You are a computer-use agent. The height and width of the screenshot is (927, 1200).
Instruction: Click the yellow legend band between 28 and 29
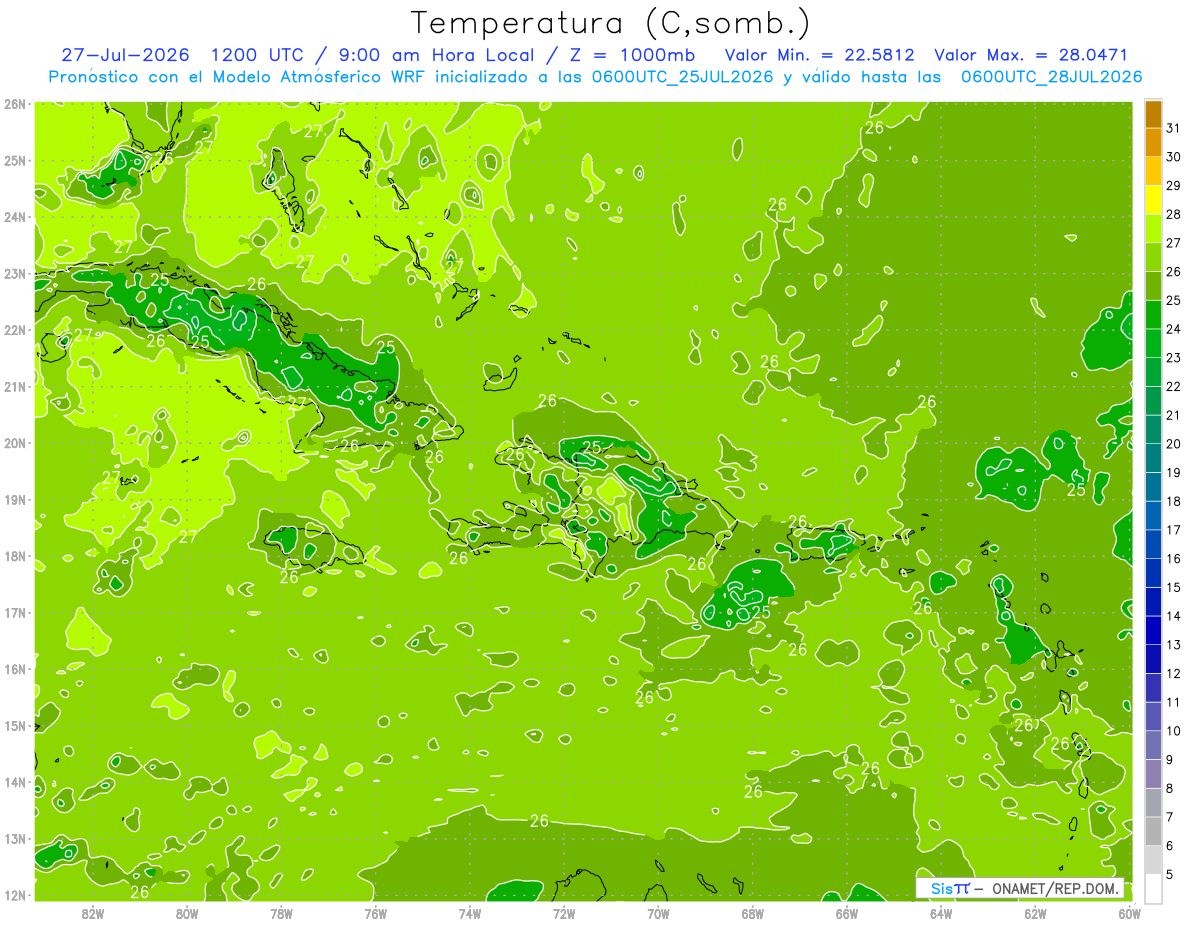click(x=1153, y=200)
